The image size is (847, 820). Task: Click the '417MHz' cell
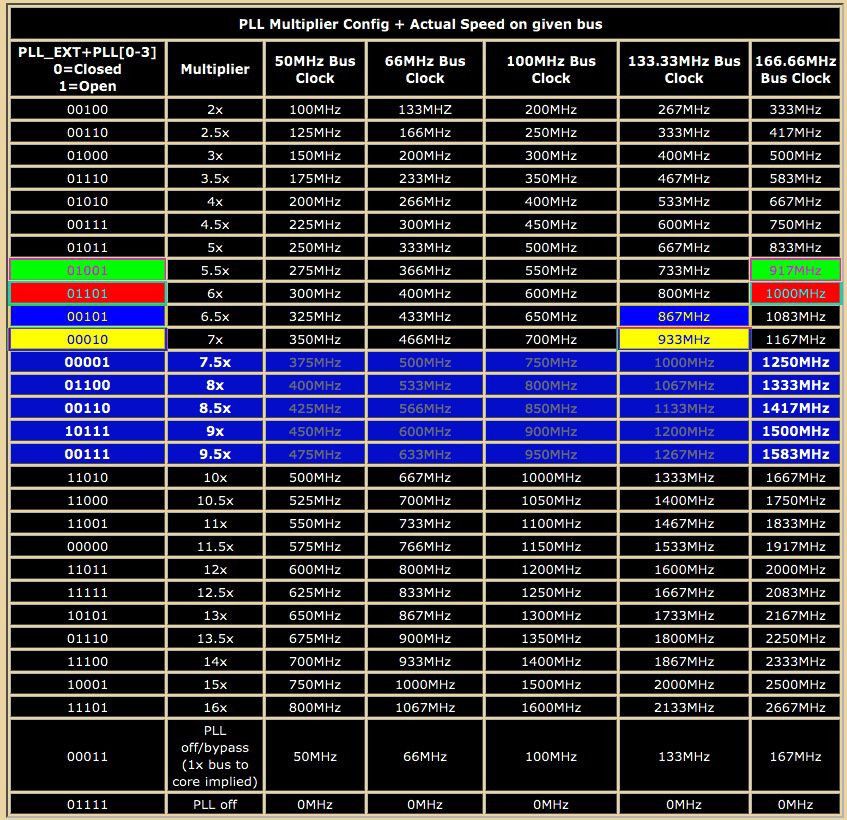click(x=795, y=133)
